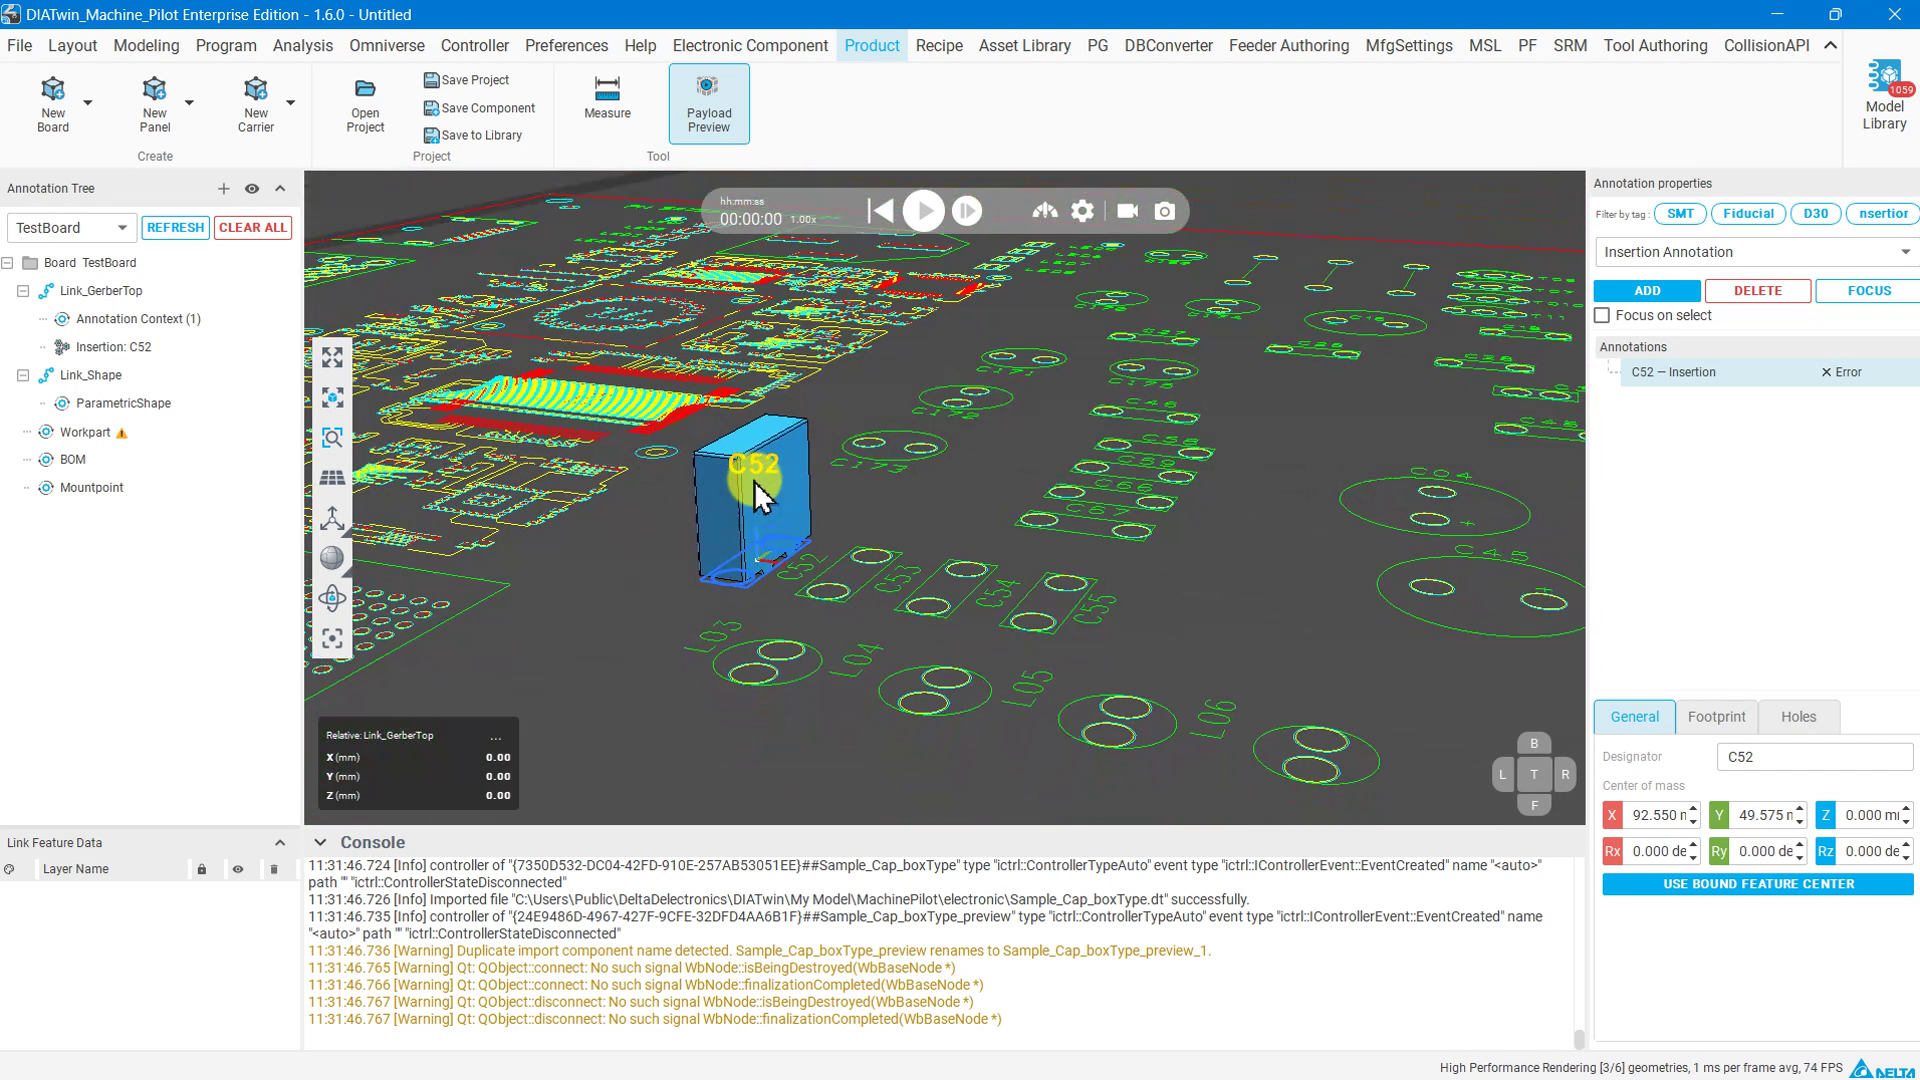
Task: Toggle the Fiducial tag filter
Action: (1748, 213)
